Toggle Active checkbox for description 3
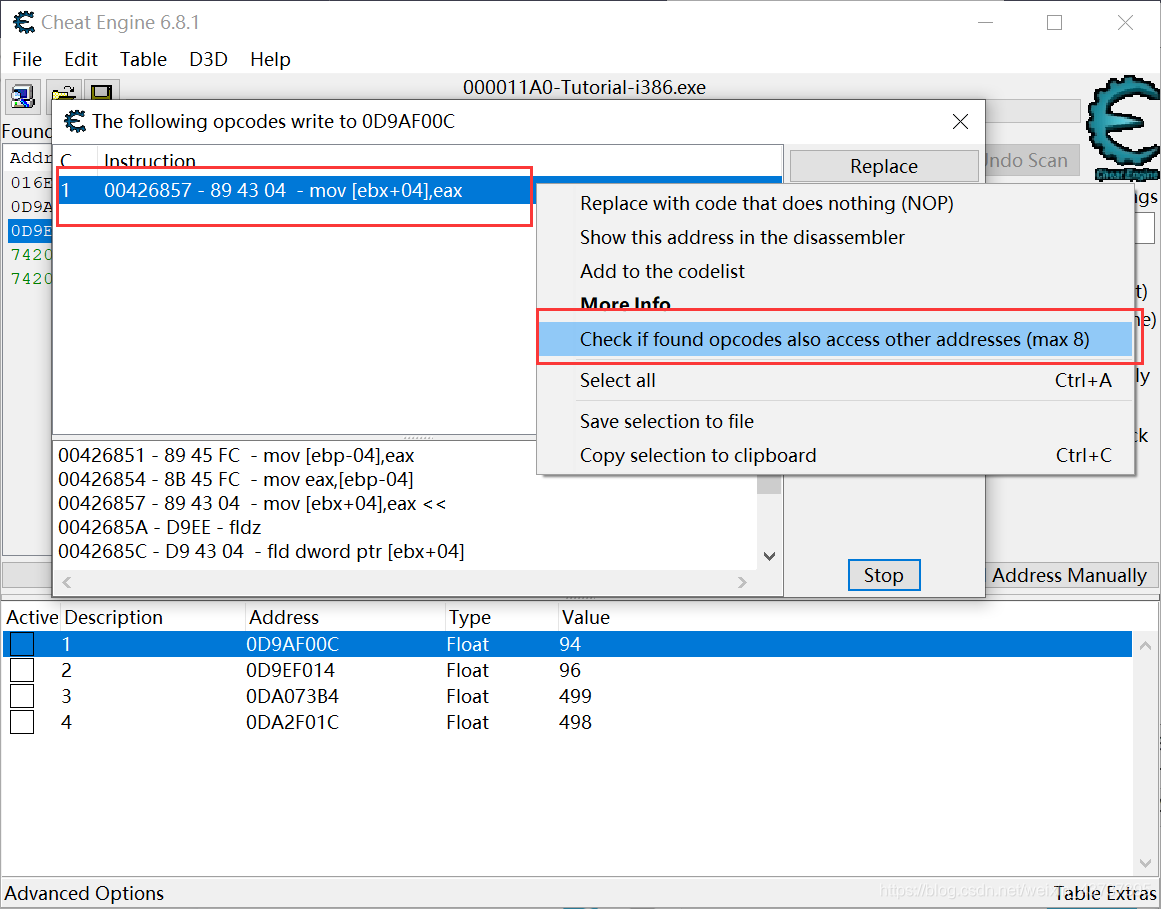The width and height of the screenshot is (1161, 909). [x=22, y=696]
